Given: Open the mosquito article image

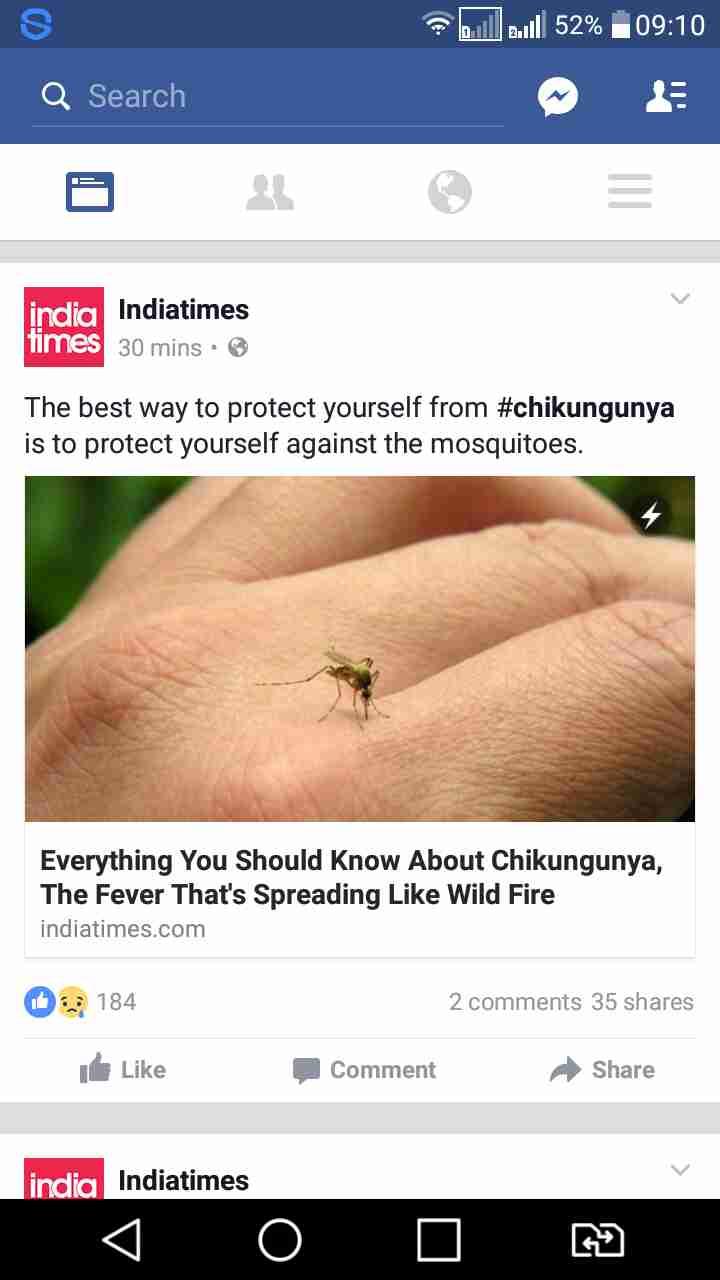Looking at the screenshot, I should (360, 649).
